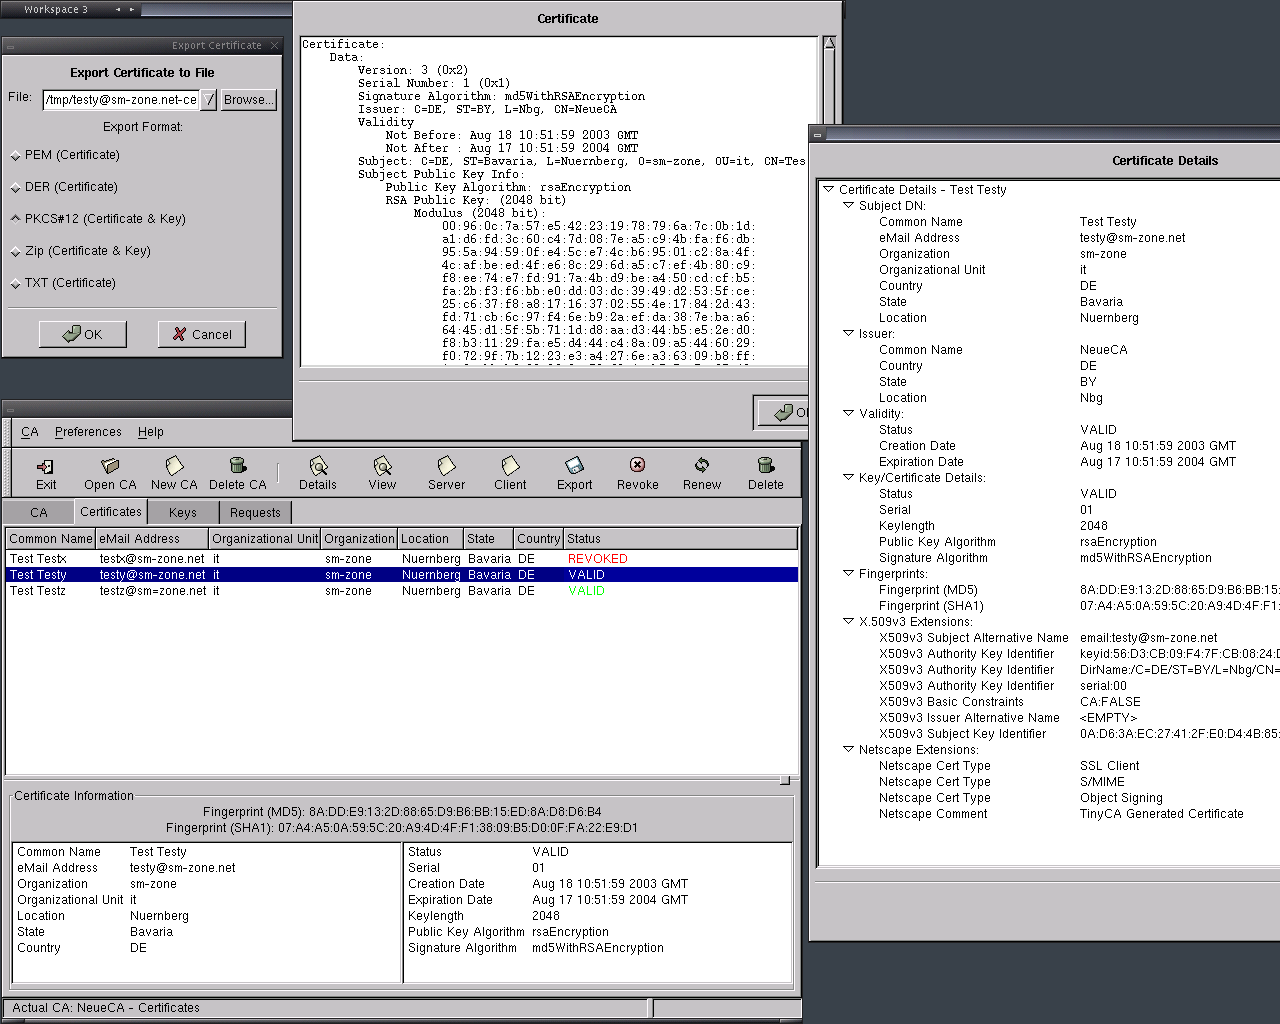Click Cancel in Export Certificate dialog
Viewport: 1280px width, 1024px height.
coord(201,334)
